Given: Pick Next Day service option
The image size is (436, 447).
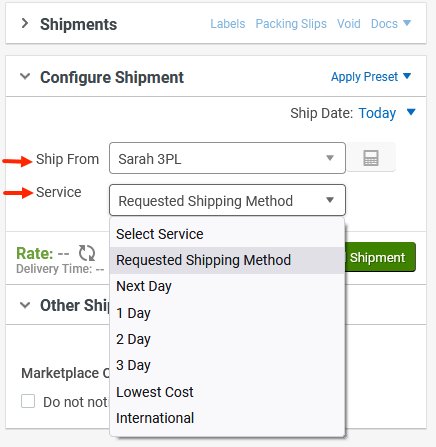Looking at the screenshot, I should click(x=227, y=286).
